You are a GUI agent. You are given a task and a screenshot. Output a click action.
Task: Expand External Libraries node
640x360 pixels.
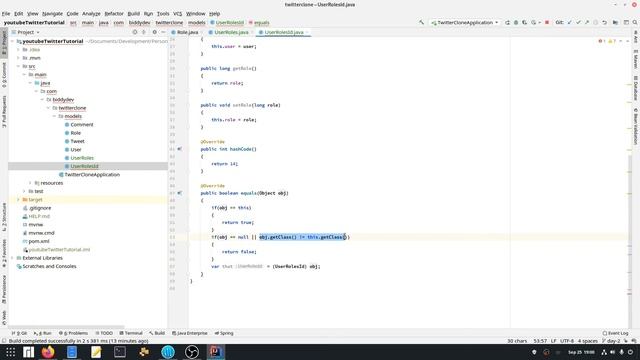coord(12,258)
